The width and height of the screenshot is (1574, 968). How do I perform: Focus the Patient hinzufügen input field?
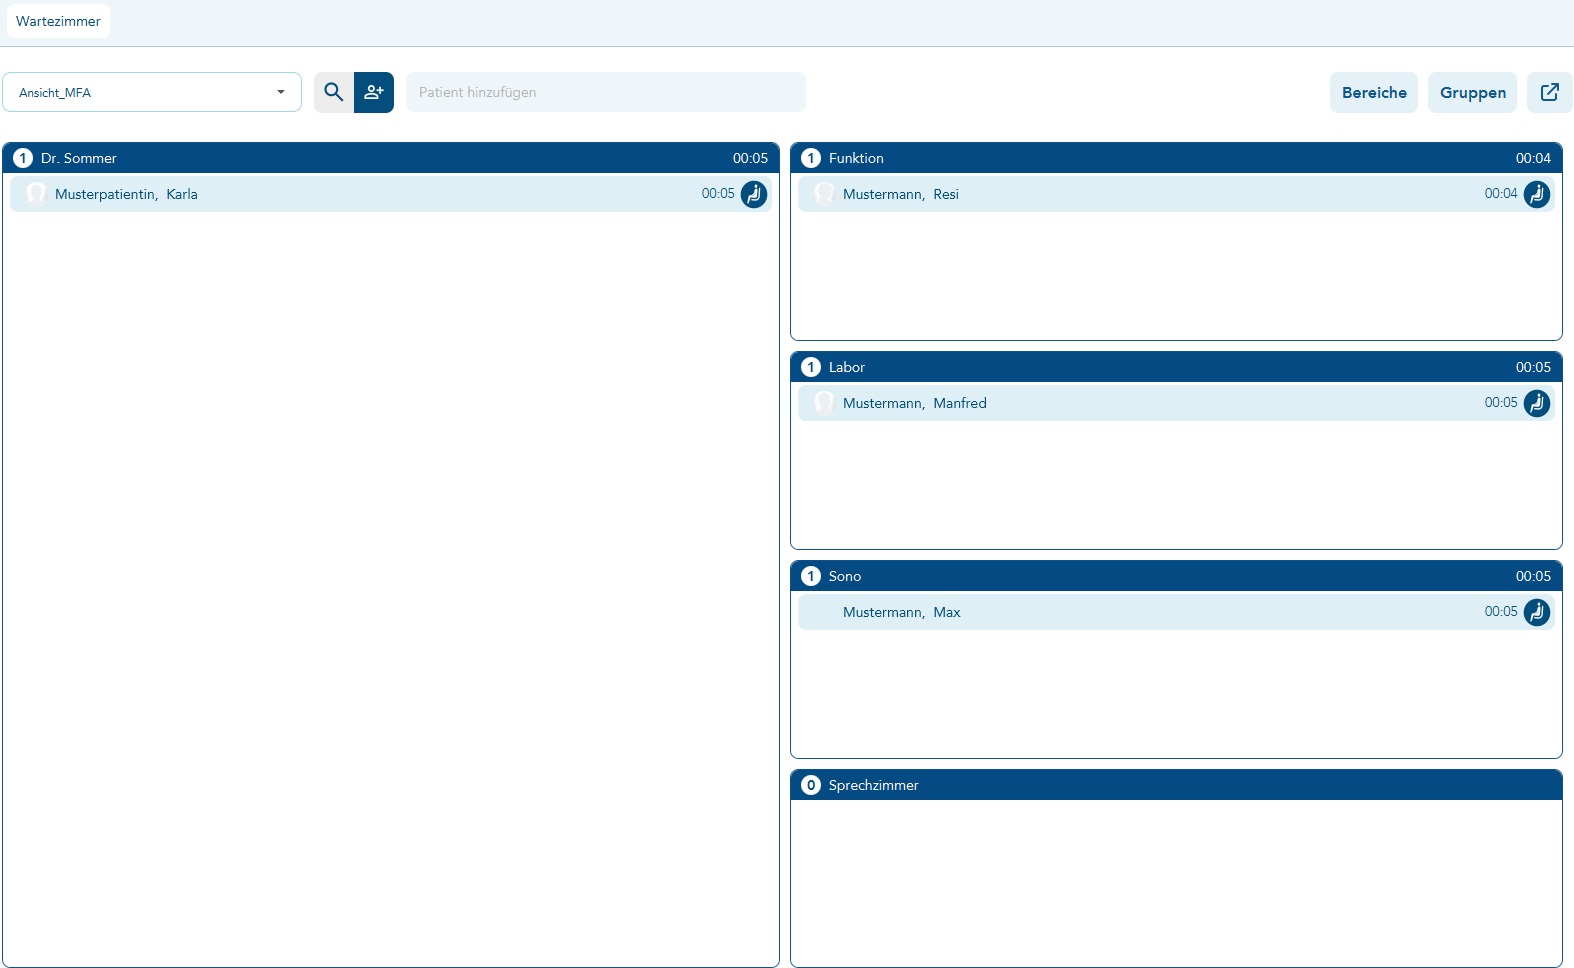pos(605,92)
